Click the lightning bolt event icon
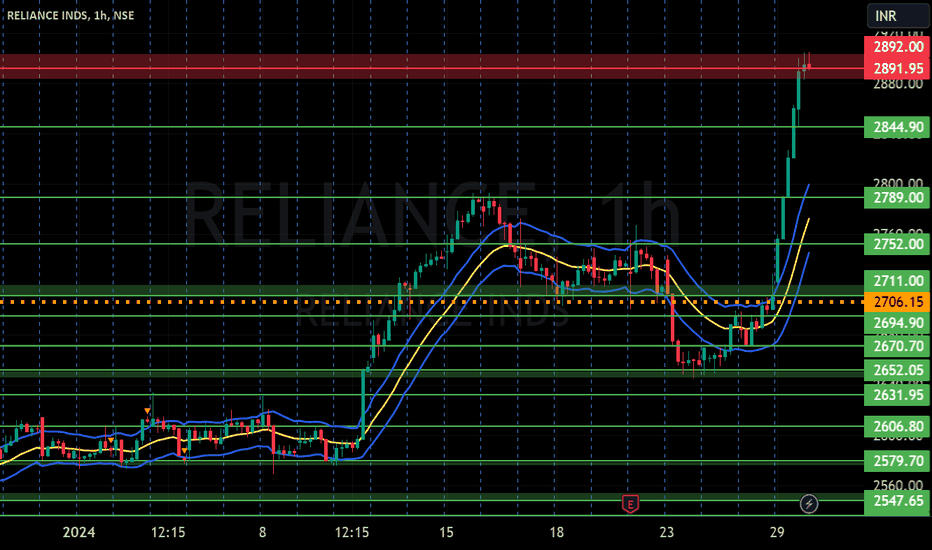Screen dimensions: 932x550 point(808,504)
